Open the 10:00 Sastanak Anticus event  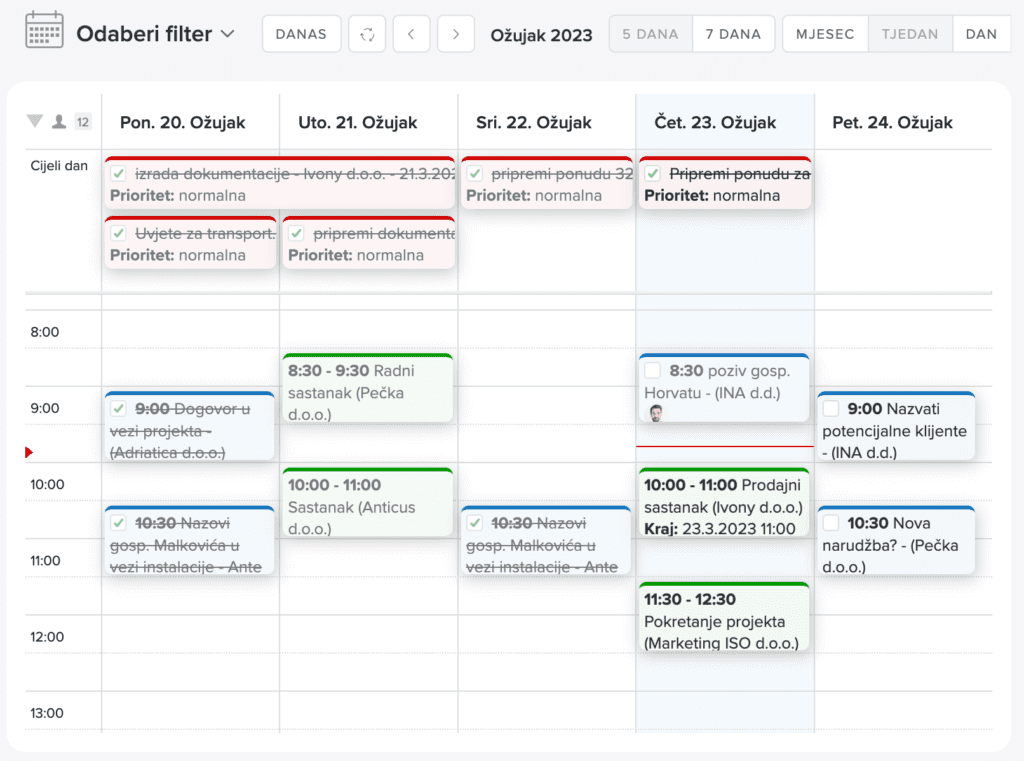[x=367, y=505]
